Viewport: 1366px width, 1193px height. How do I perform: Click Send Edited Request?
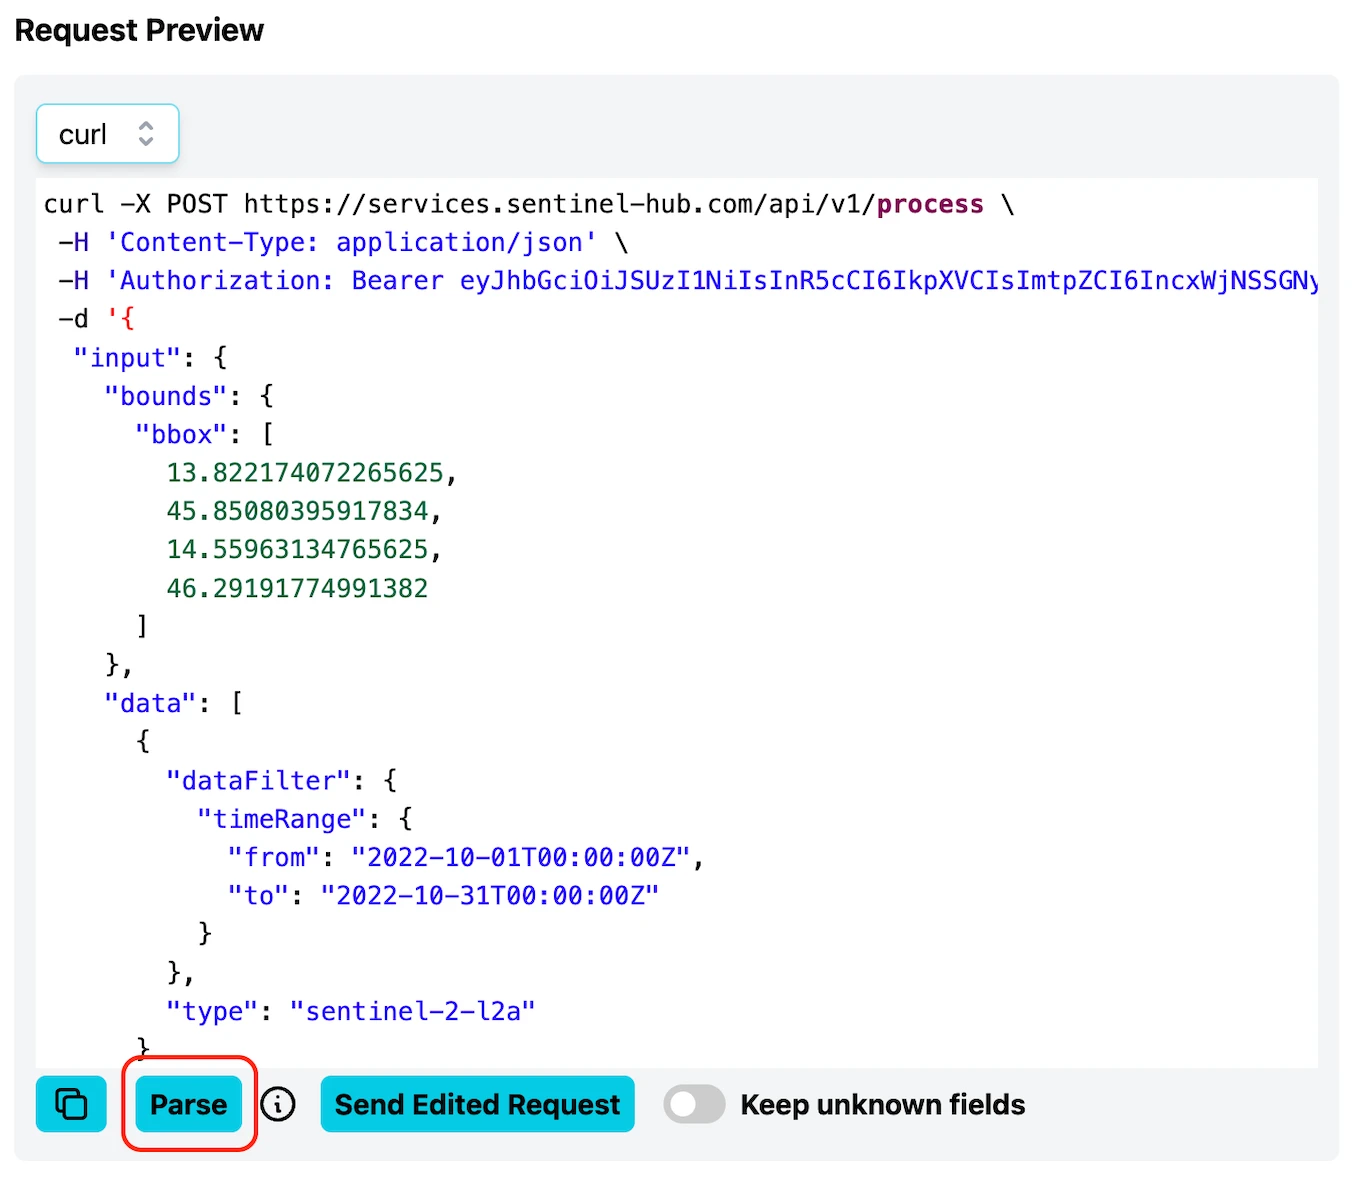click(x=477, y=1104)
